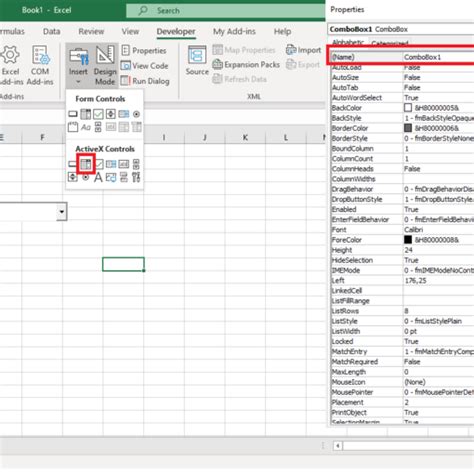
Task: Open the Help ribbon tab
Action: 282,31
